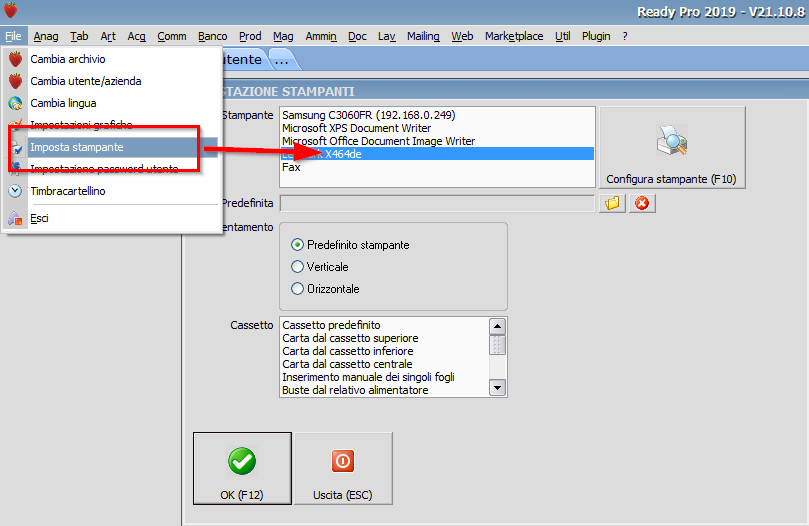Select Predefinito stampante orientation option
Screen dimensions: 809x526
point(350,245)
